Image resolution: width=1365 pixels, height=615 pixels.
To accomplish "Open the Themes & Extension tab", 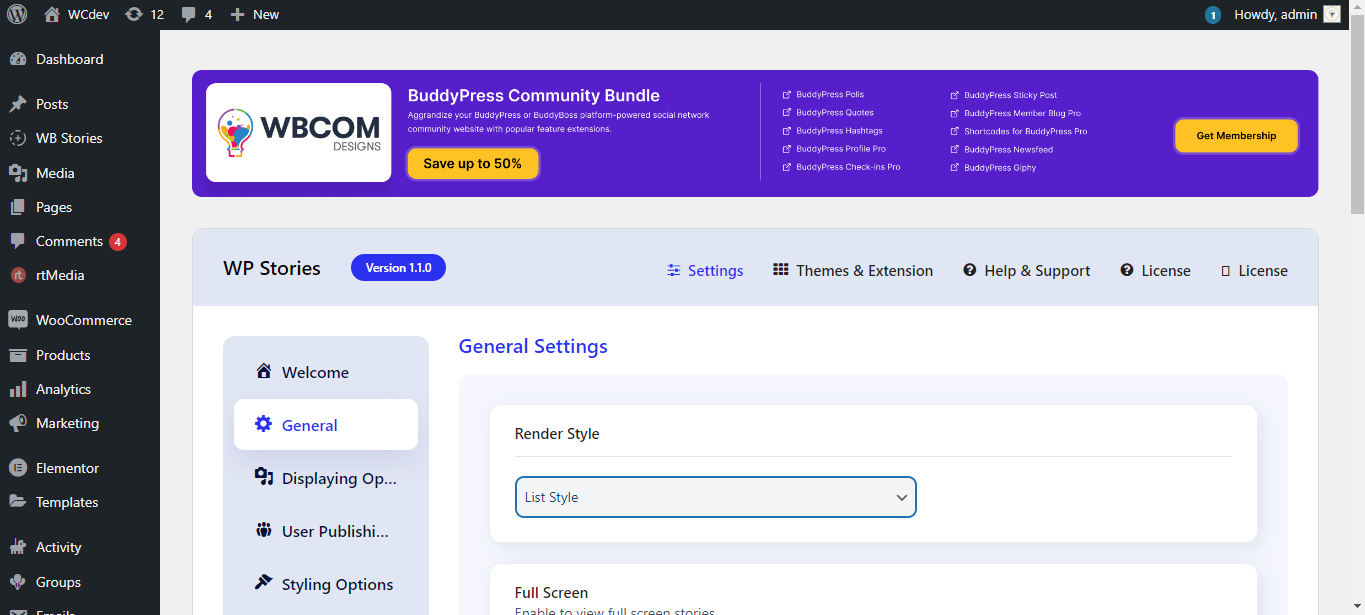I will coord(853,271).
